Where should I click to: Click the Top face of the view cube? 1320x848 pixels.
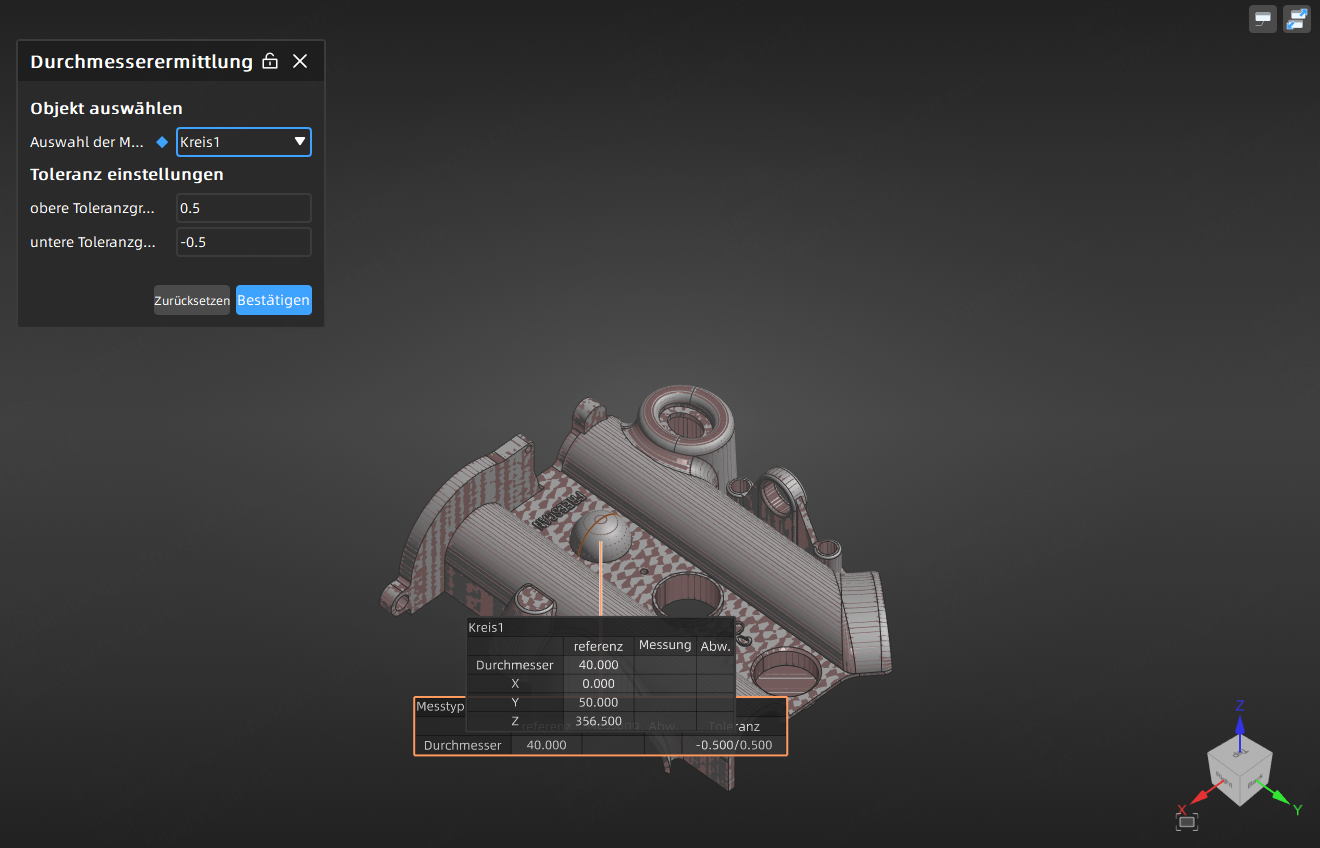pos(1240,753)
